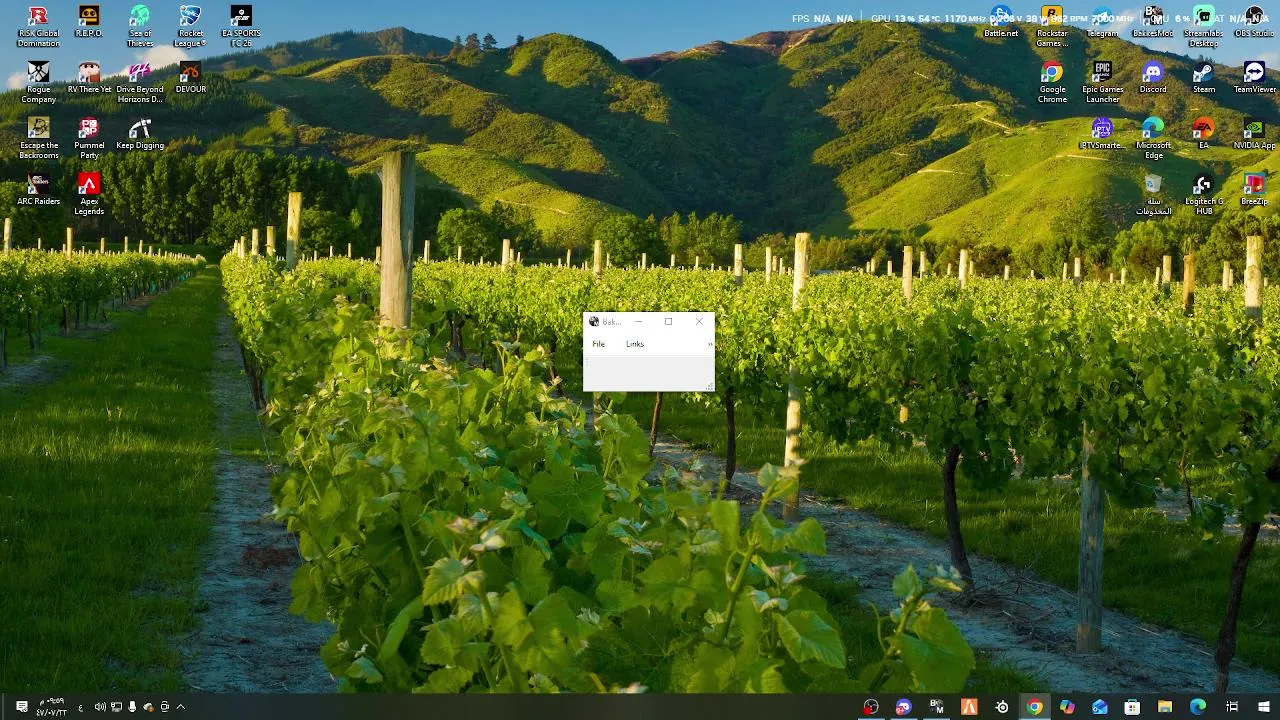Open Apex Legends icon on the taskbar
Screen dimensions: 1280x720
pyautogui.click(x=969, y=707)
